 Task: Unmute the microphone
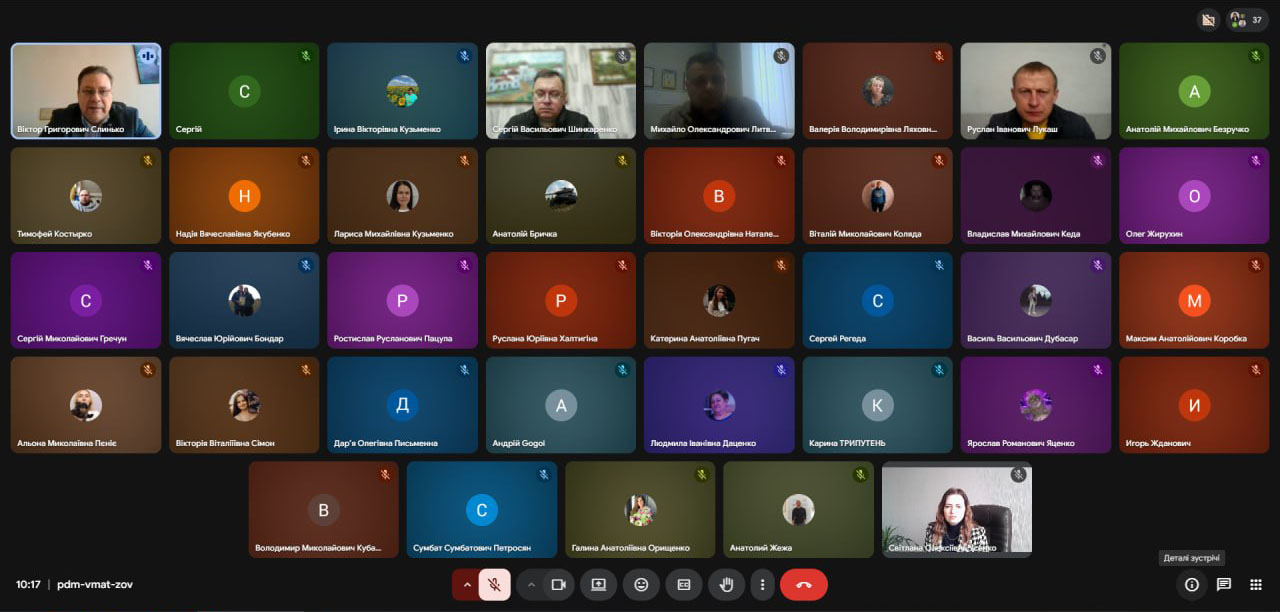pyautogui.click(x=494, y=585)
